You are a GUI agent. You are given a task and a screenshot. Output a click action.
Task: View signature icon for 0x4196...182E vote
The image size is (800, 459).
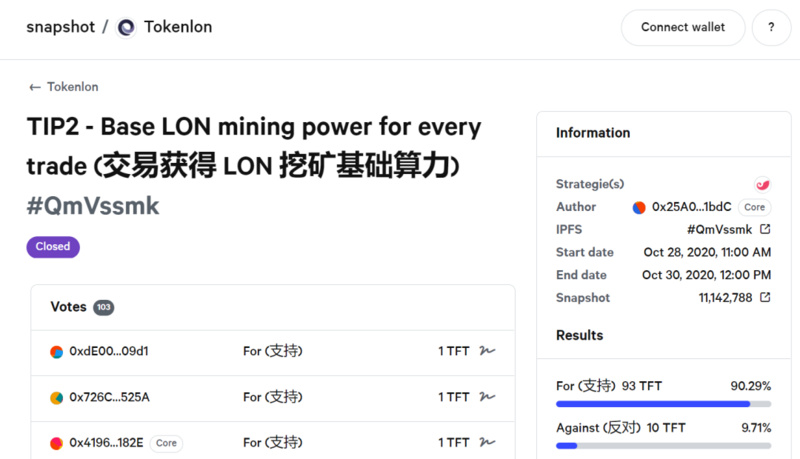click(x=487, y=442)
